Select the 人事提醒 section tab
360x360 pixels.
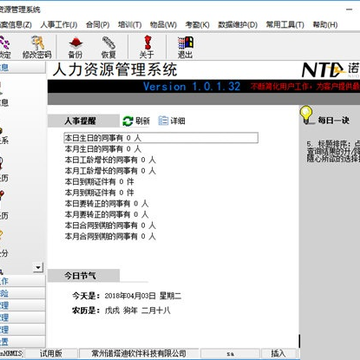point(83,121)
